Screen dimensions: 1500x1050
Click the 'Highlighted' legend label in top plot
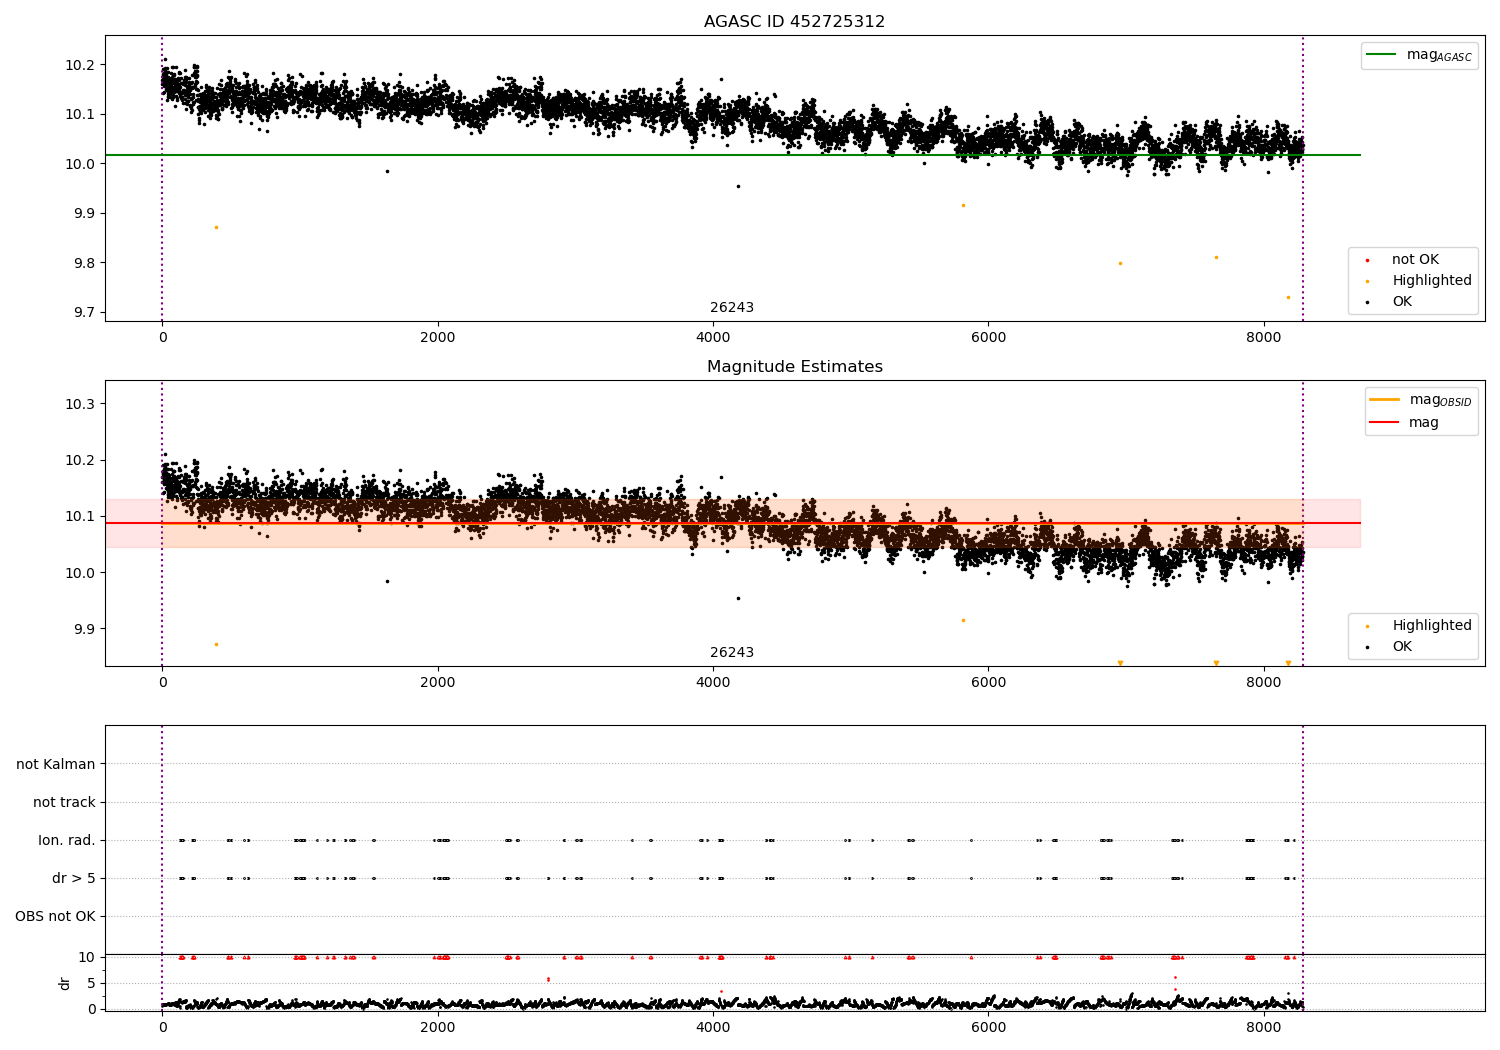(x=1431, y=281)
